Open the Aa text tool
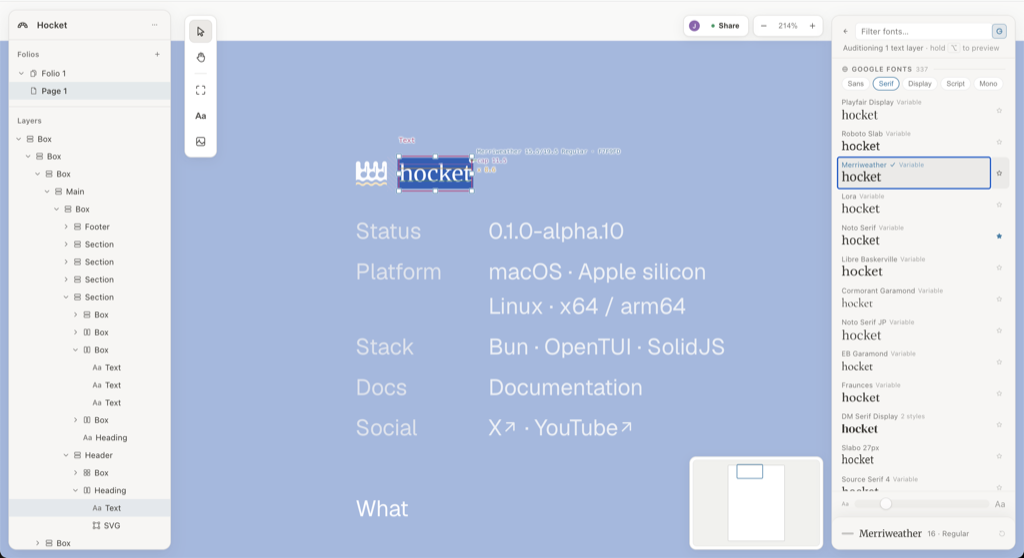 pos(200,116)
